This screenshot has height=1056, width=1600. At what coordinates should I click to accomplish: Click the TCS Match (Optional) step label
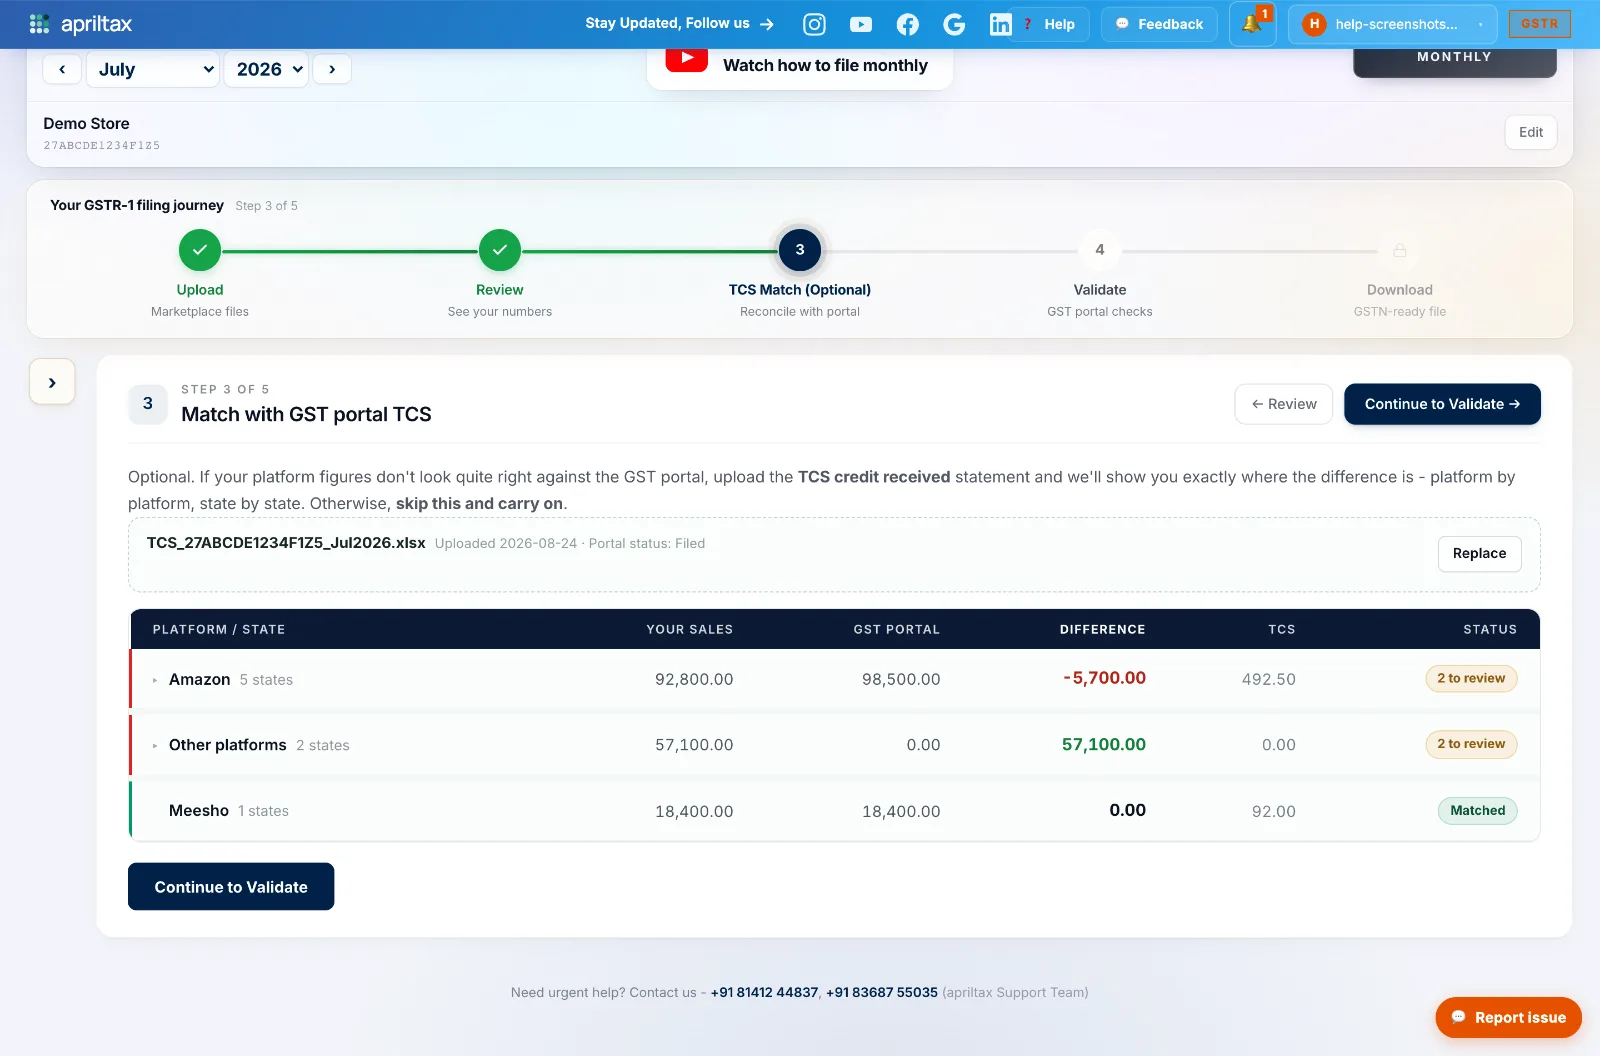tap(800, 290)
